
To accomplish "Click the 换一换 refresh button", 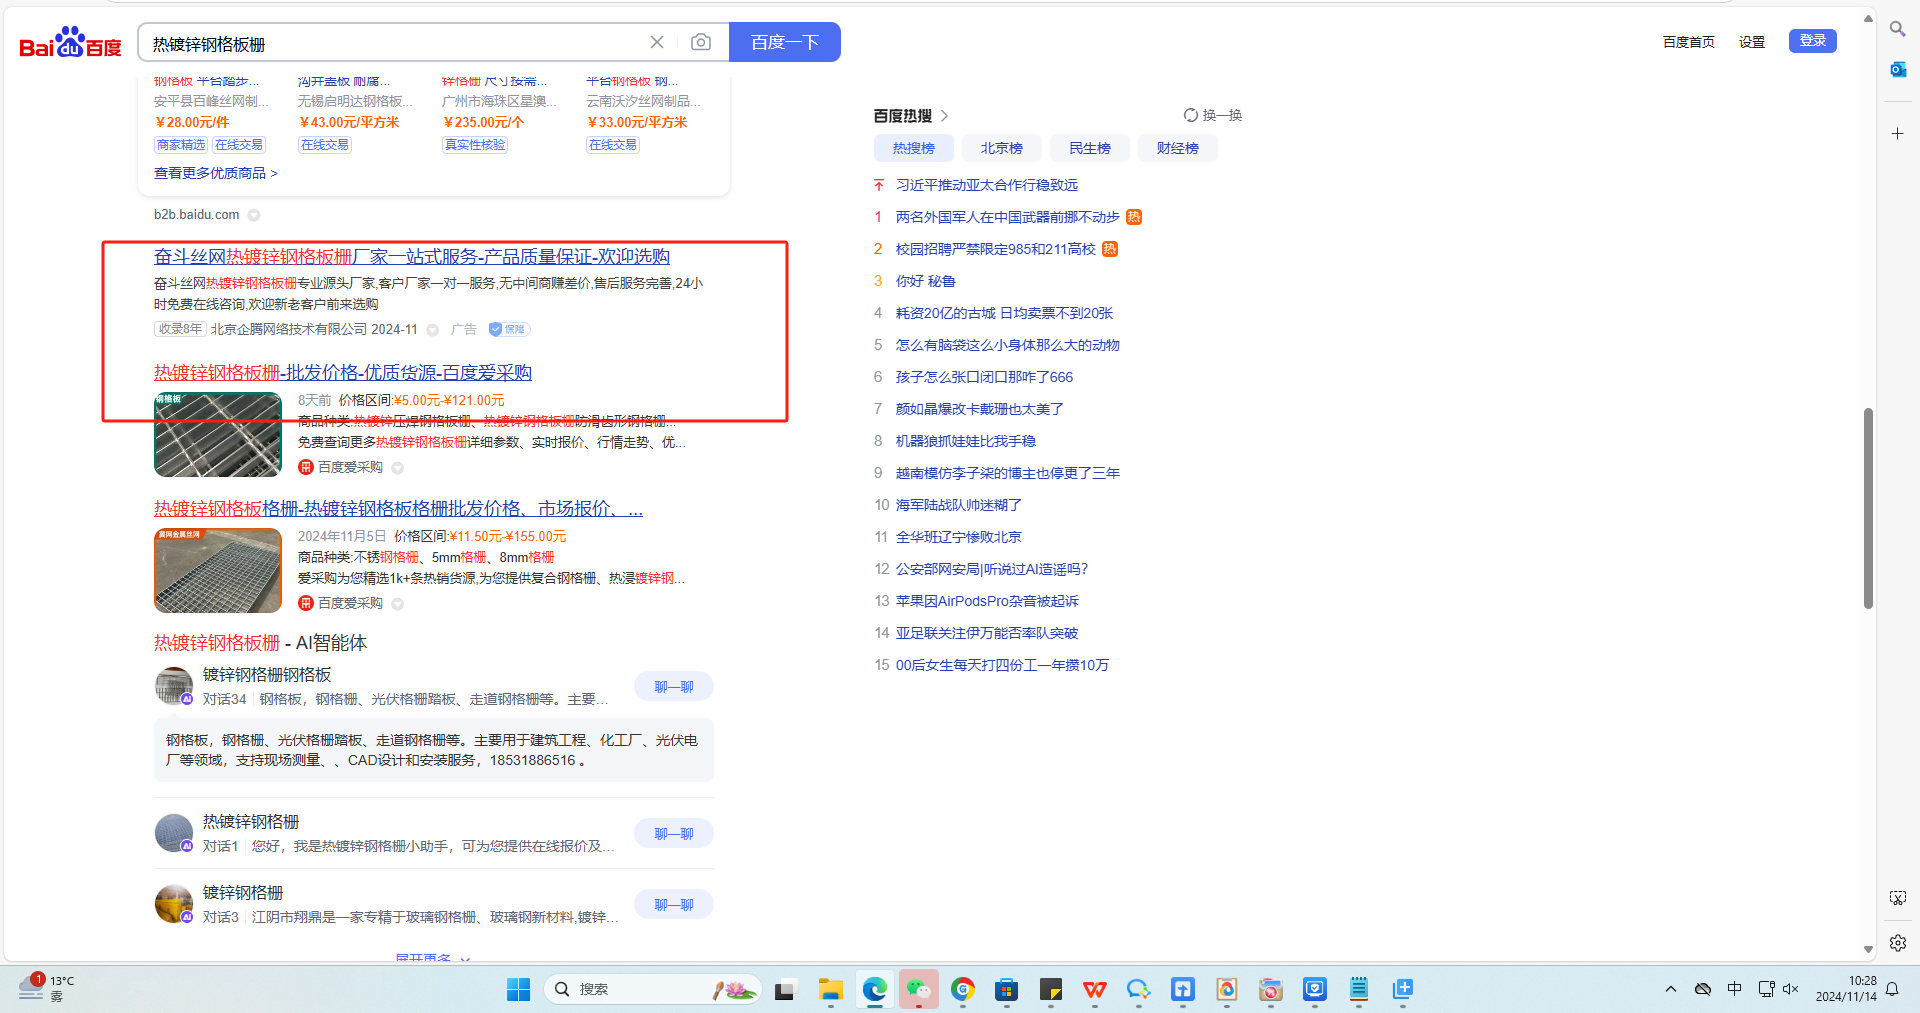I will point(1212,115).
